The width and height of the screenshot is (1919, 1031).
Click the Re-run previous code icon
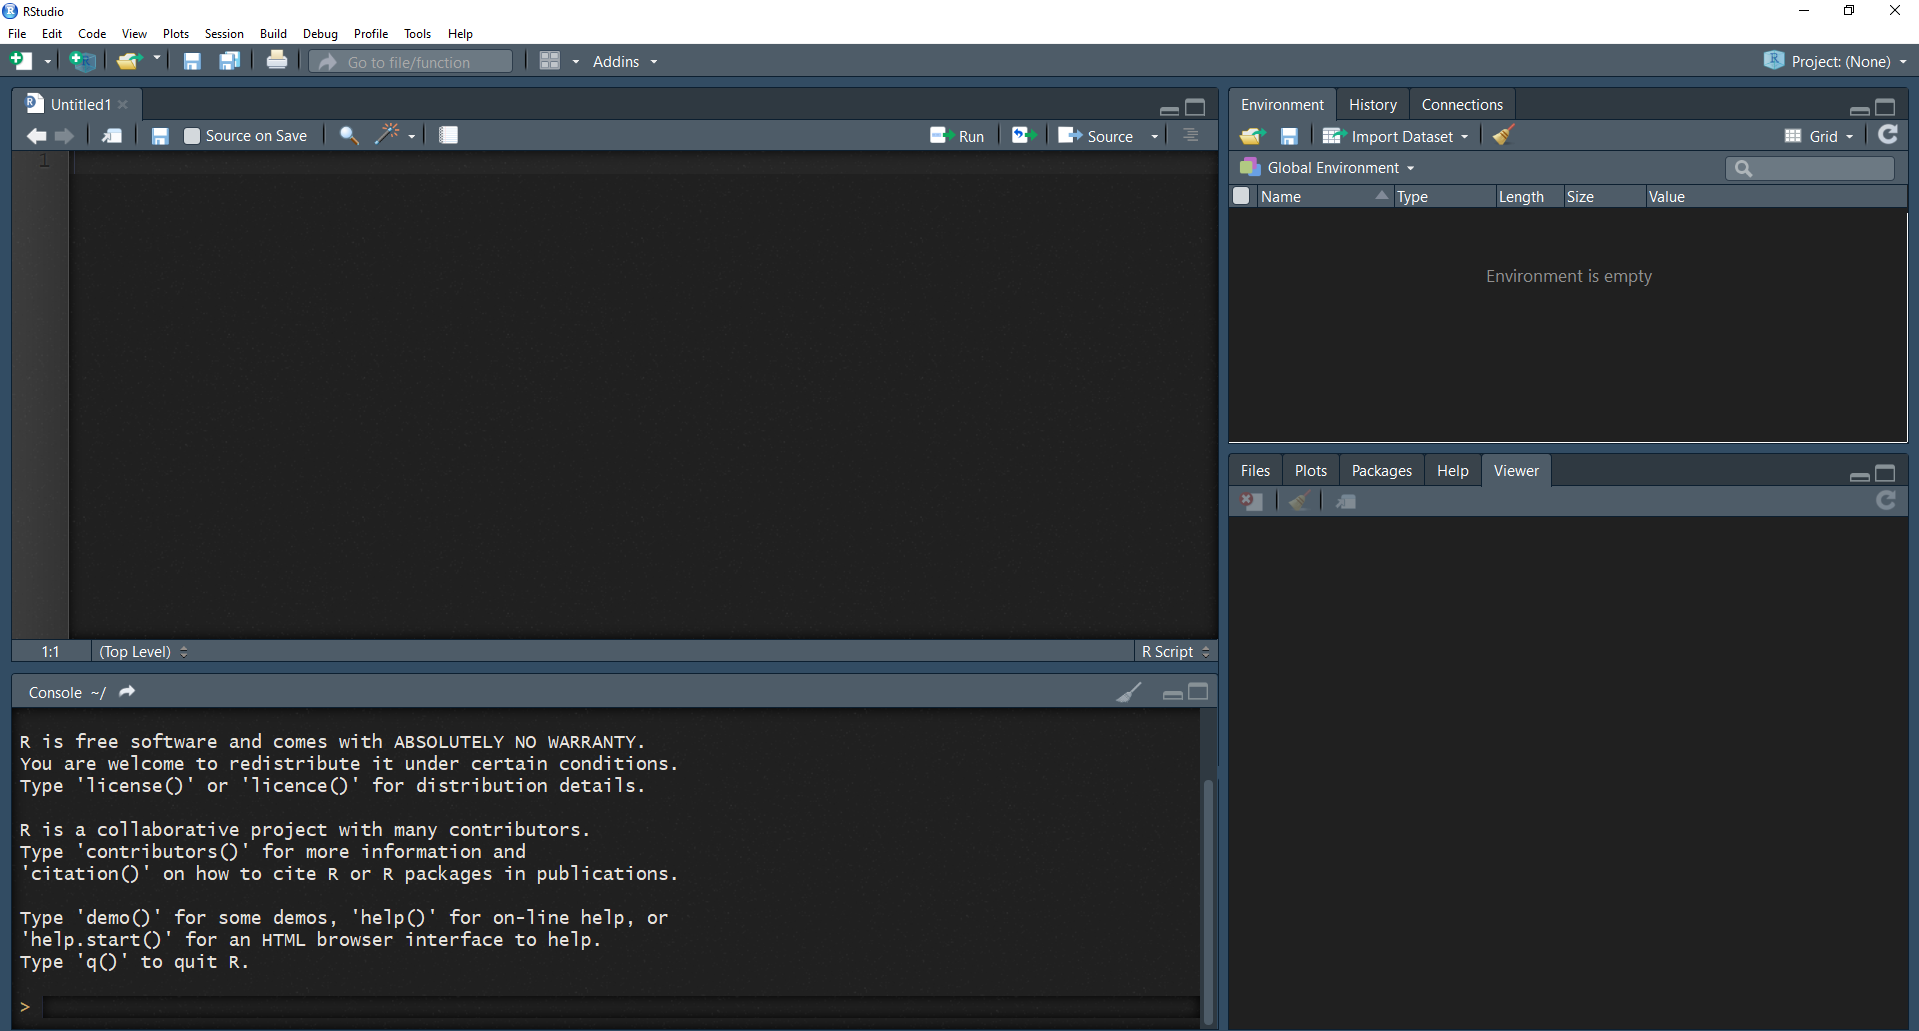point(1022,135)
